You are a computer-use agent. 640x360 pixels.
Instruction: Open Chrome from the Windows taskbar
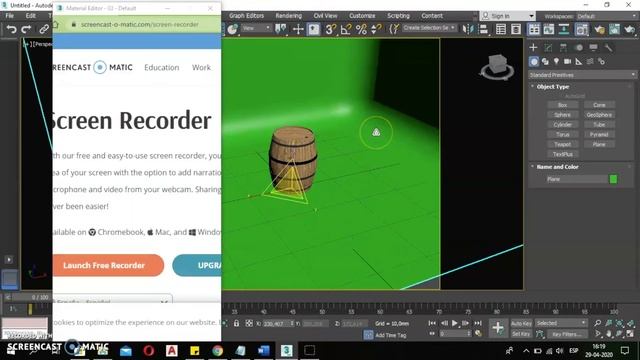coord(217,351)
